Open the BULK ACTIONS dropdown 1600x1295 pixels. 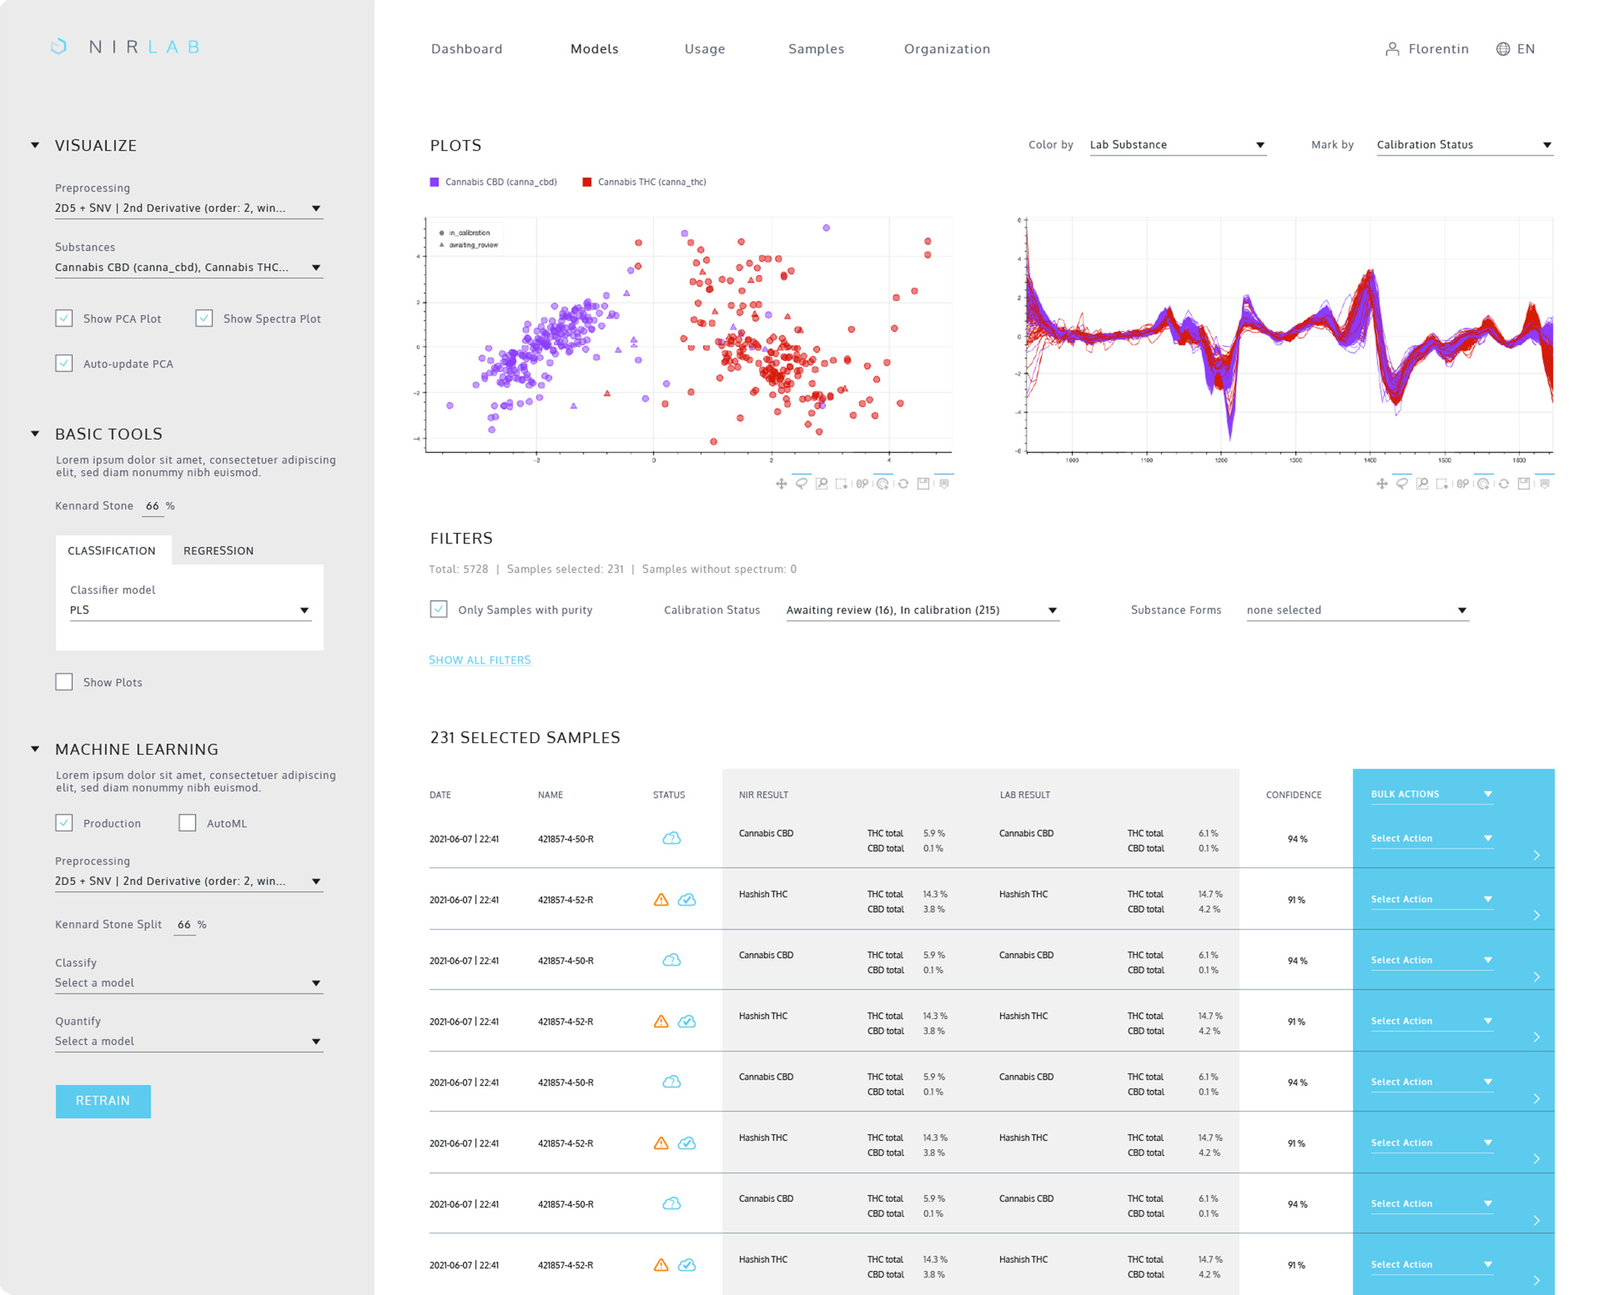[x=1429, y=793]
